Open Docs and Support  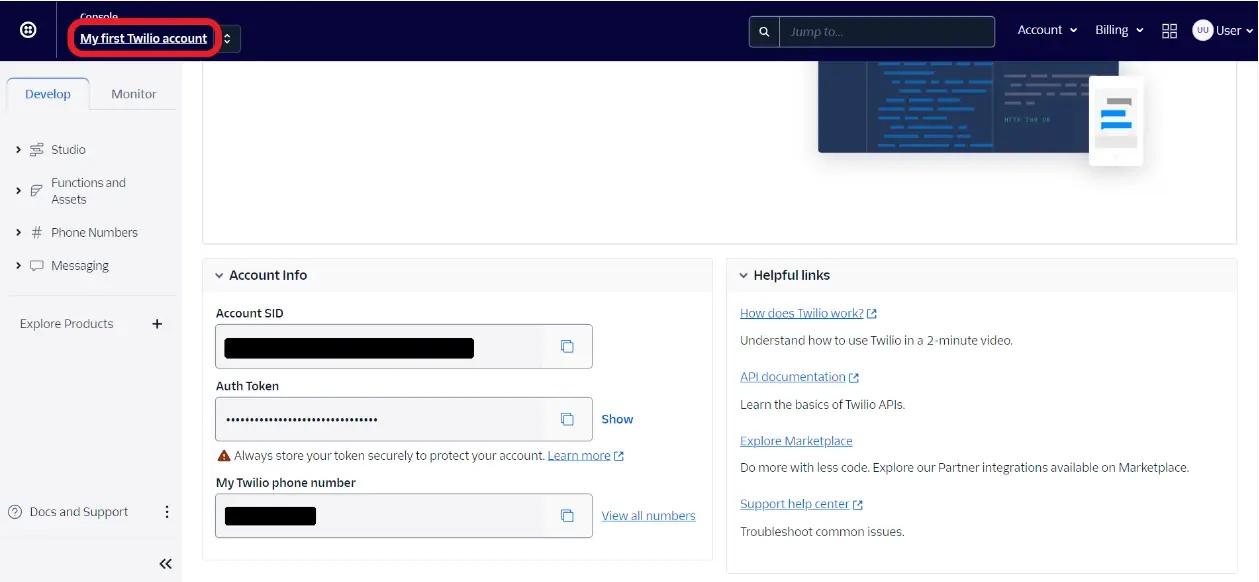click(x=79, y=512)
